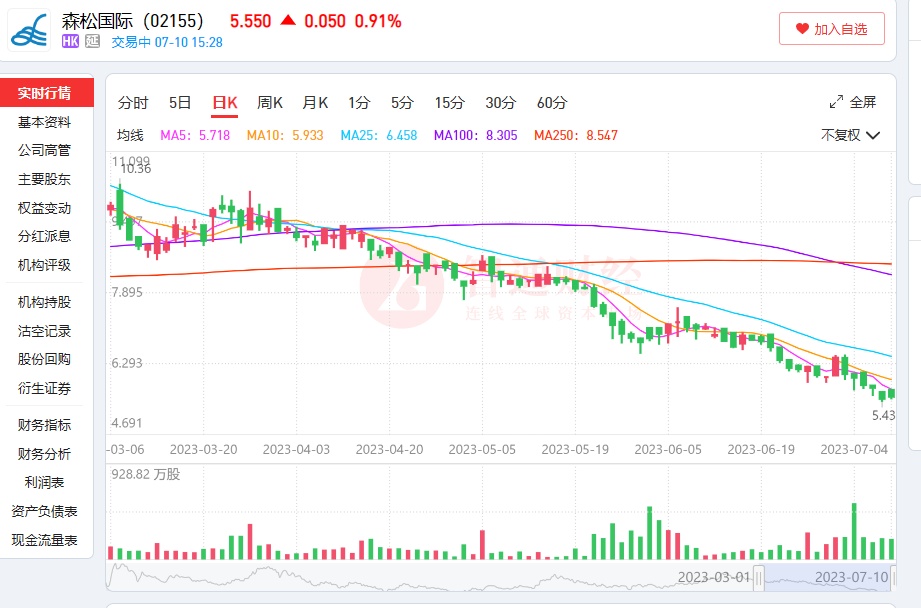This screenshot has height=608, width=921.
Task: Click the left handle of the date range slider
Action: coord(759,577)
